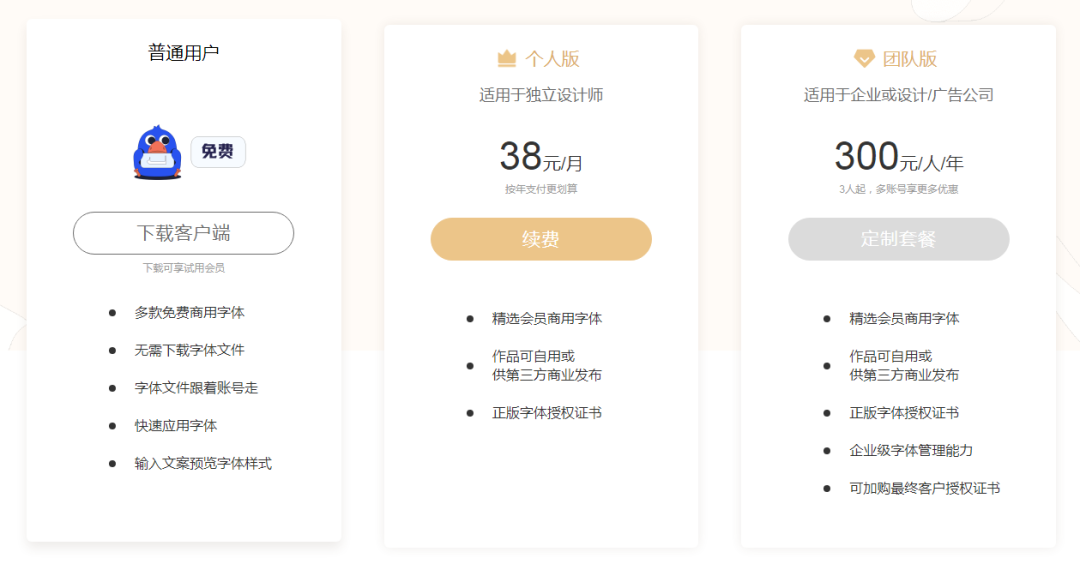
Task: Click 按年支付更划算 note under price
Action: pos(541,189)
